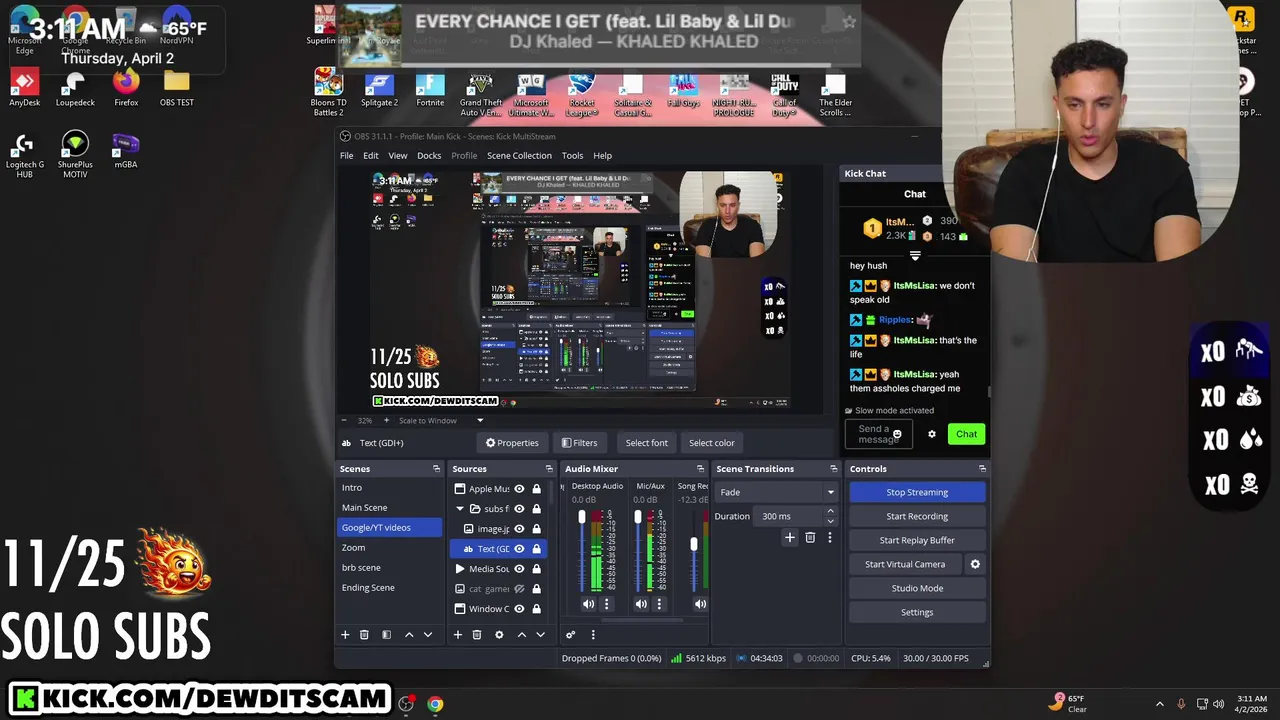Collapse the subs folder group
This screenshot has width=1280, height=720.
[460, 509]
